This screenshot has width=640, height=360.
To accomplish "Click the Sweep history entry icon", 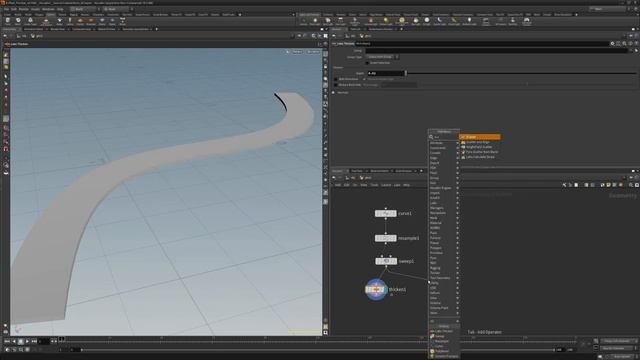I will point(432,336).
